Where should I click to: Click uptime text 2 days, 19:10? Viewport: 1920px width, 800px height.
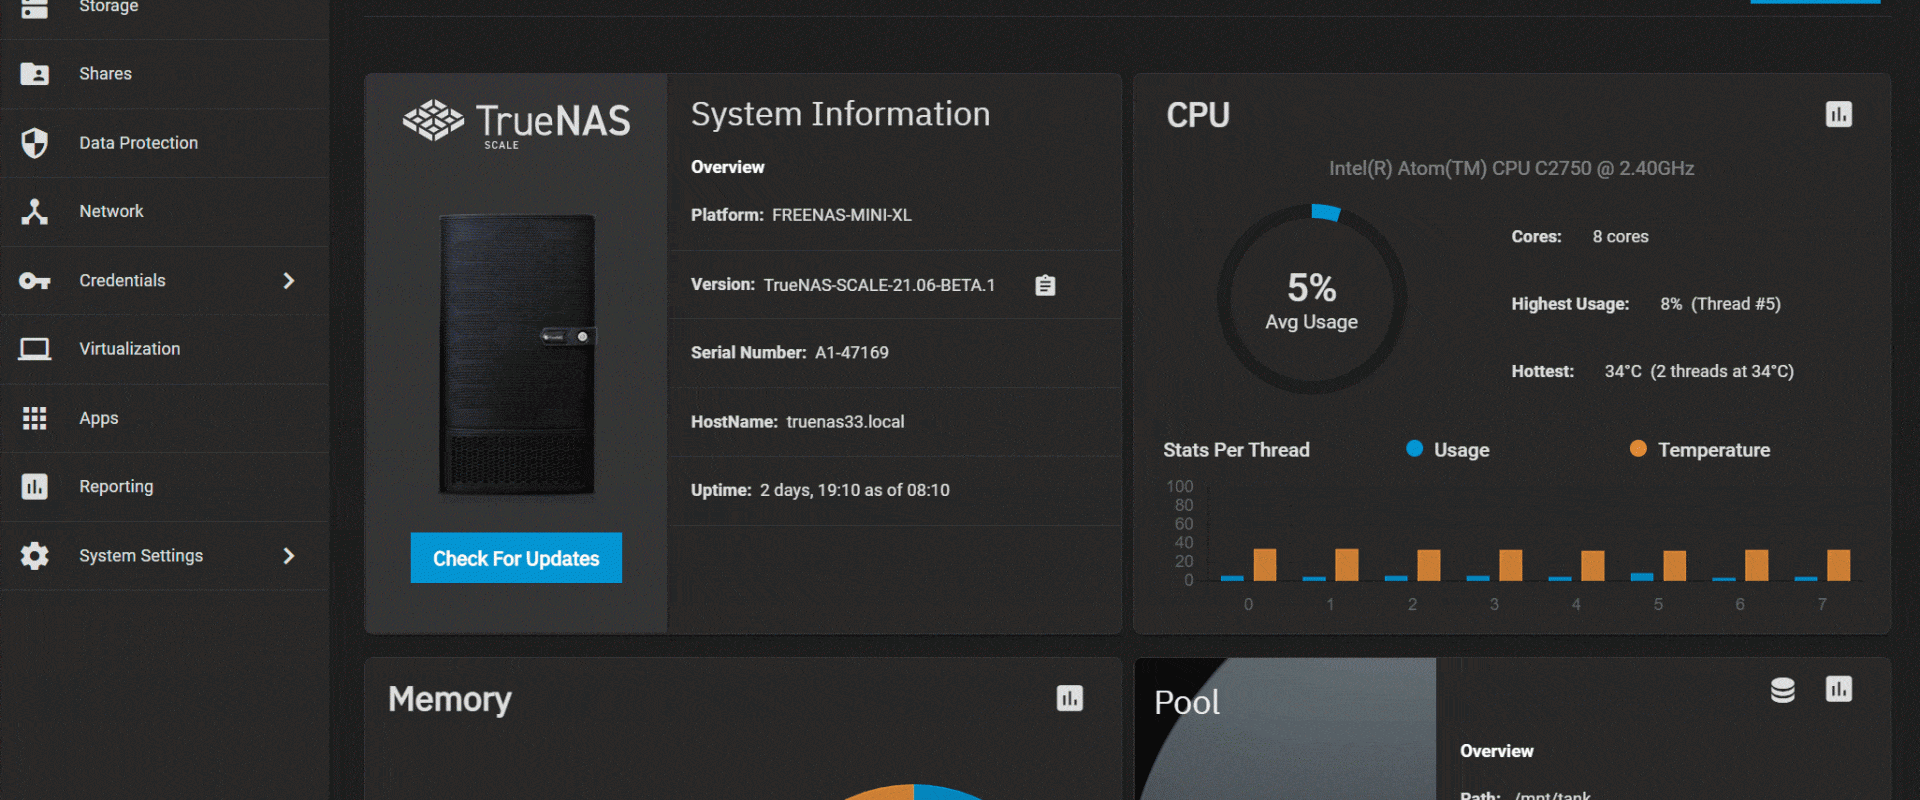pyautogui.click(x=855, y=490)
